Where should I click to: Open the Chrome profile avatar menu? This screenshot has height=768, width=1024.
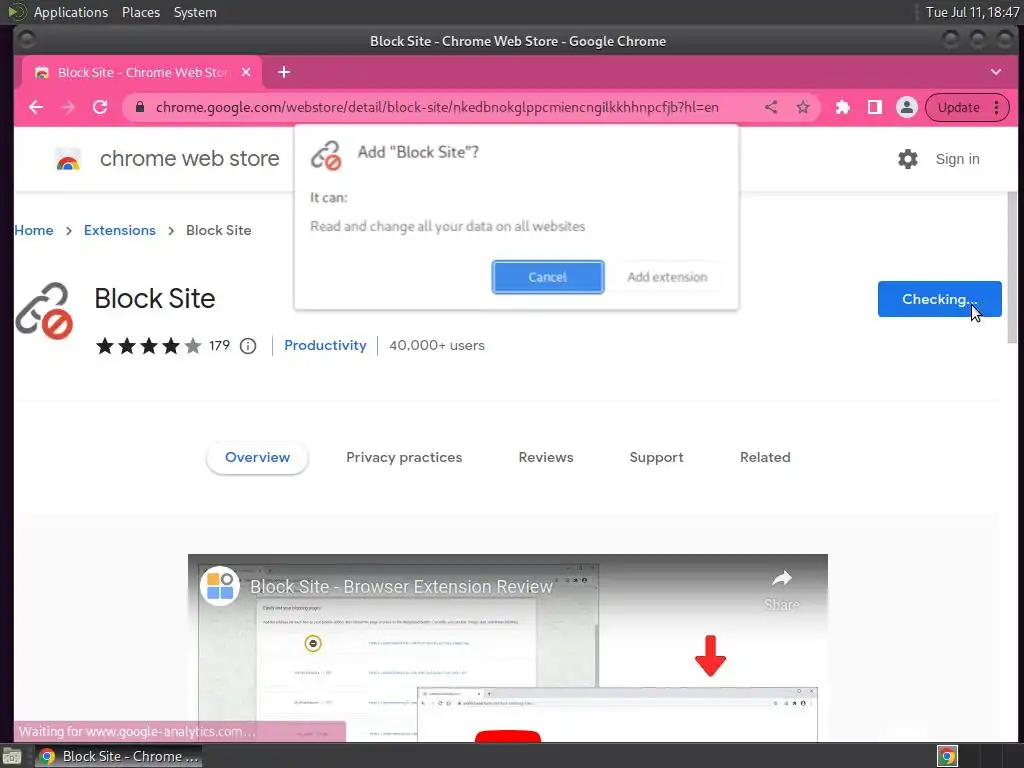pyautogui.click(x=906, y=107)
